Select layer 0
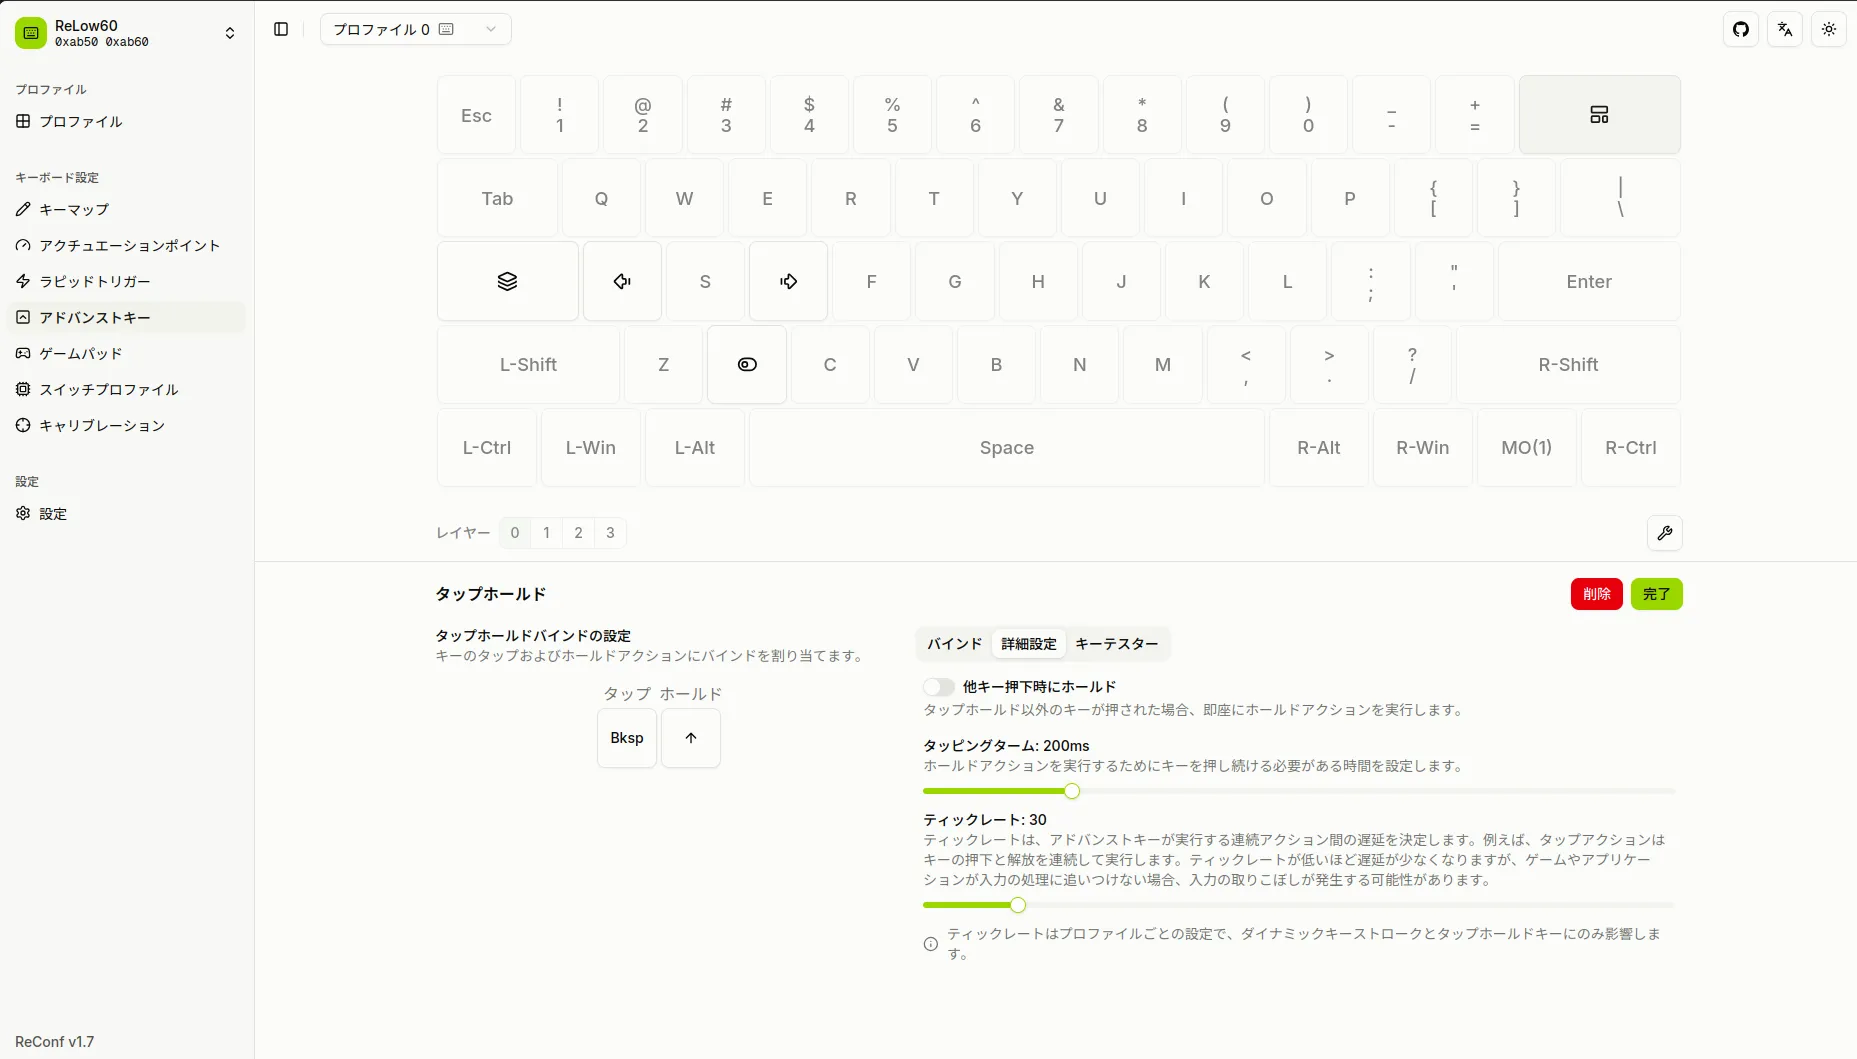Viewport: 1857px width, 1059px height. (x=515, y=533)
